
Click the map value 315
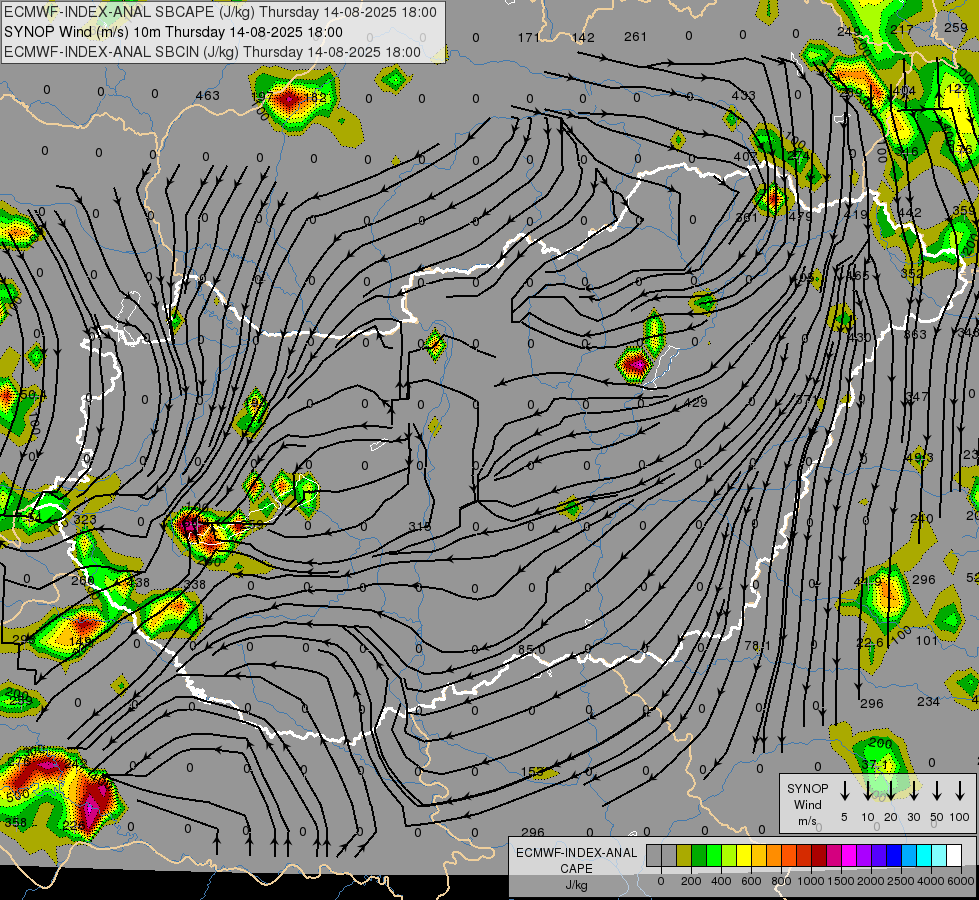pos(420,527)
